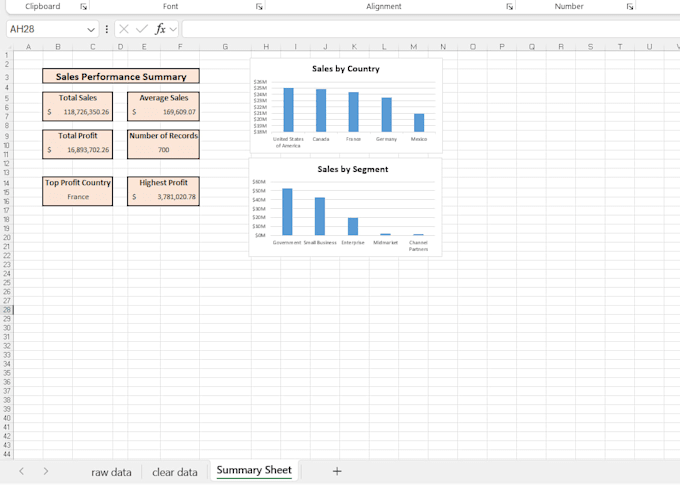
Task: Select the Number of Records label cell
Action: 163,136
